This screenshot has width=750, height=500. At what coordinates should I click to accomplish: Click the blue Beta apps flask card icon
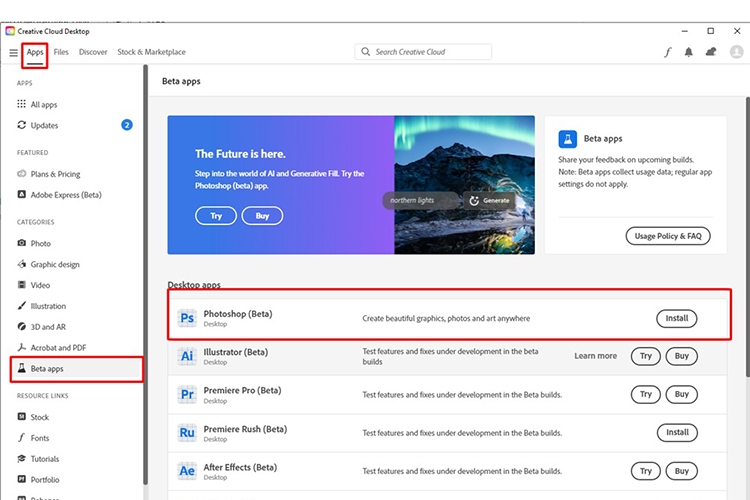tap(568, 139)
